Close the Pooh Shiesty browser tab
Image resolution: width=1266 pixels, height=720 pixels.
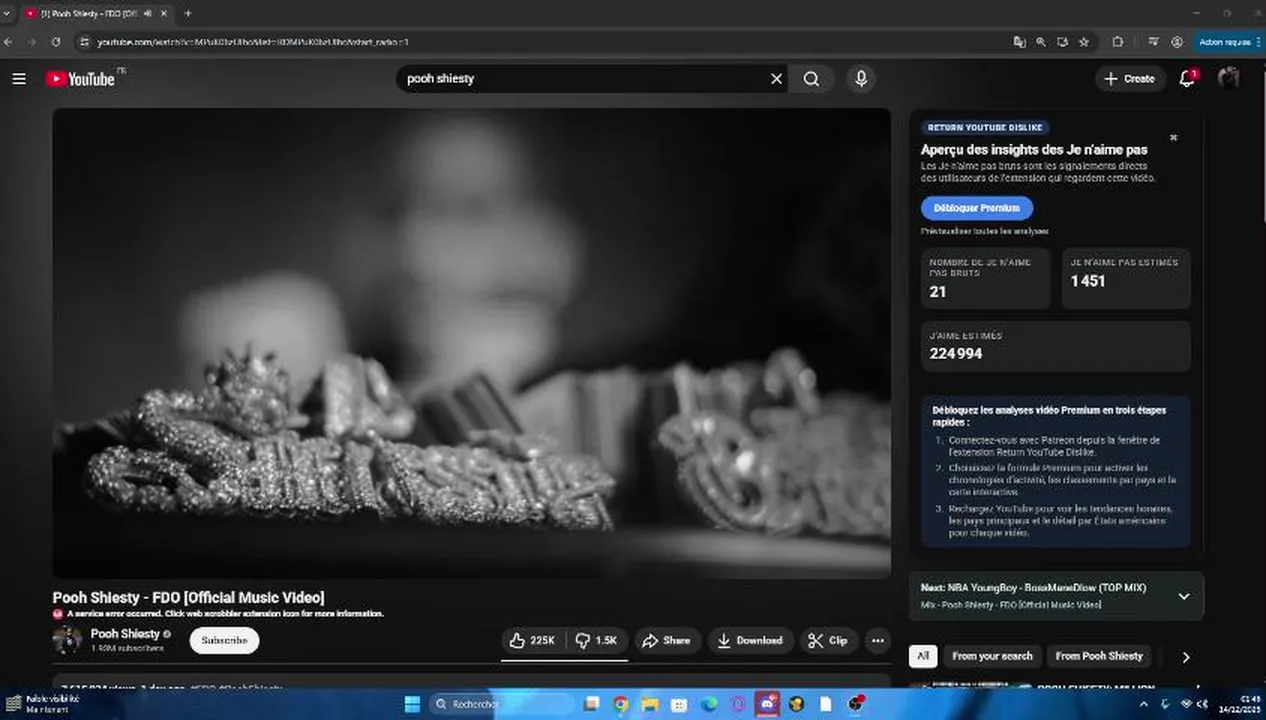click(164, 13)
